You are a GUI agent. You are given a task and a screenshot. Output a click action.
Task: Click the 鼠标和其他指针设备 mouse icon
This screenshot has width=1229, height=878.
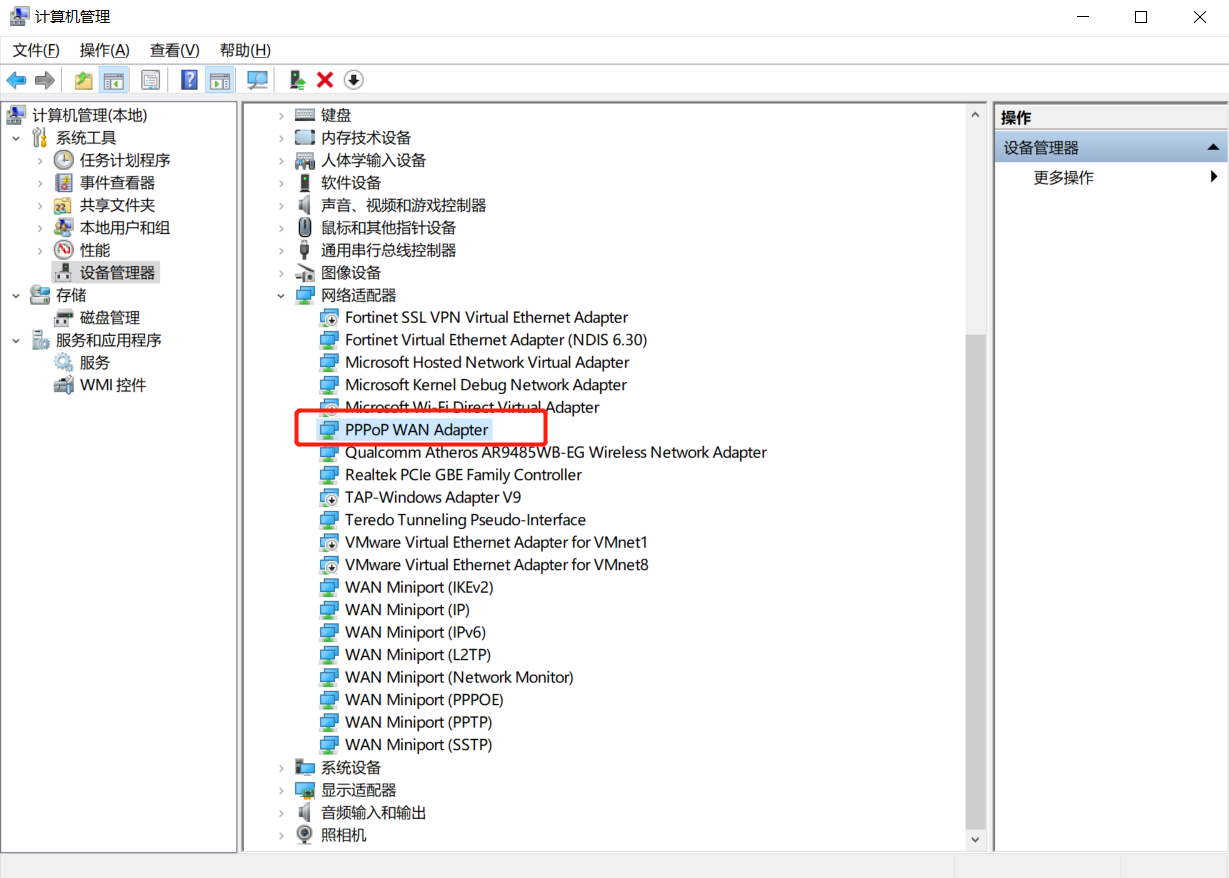(305, 228)
